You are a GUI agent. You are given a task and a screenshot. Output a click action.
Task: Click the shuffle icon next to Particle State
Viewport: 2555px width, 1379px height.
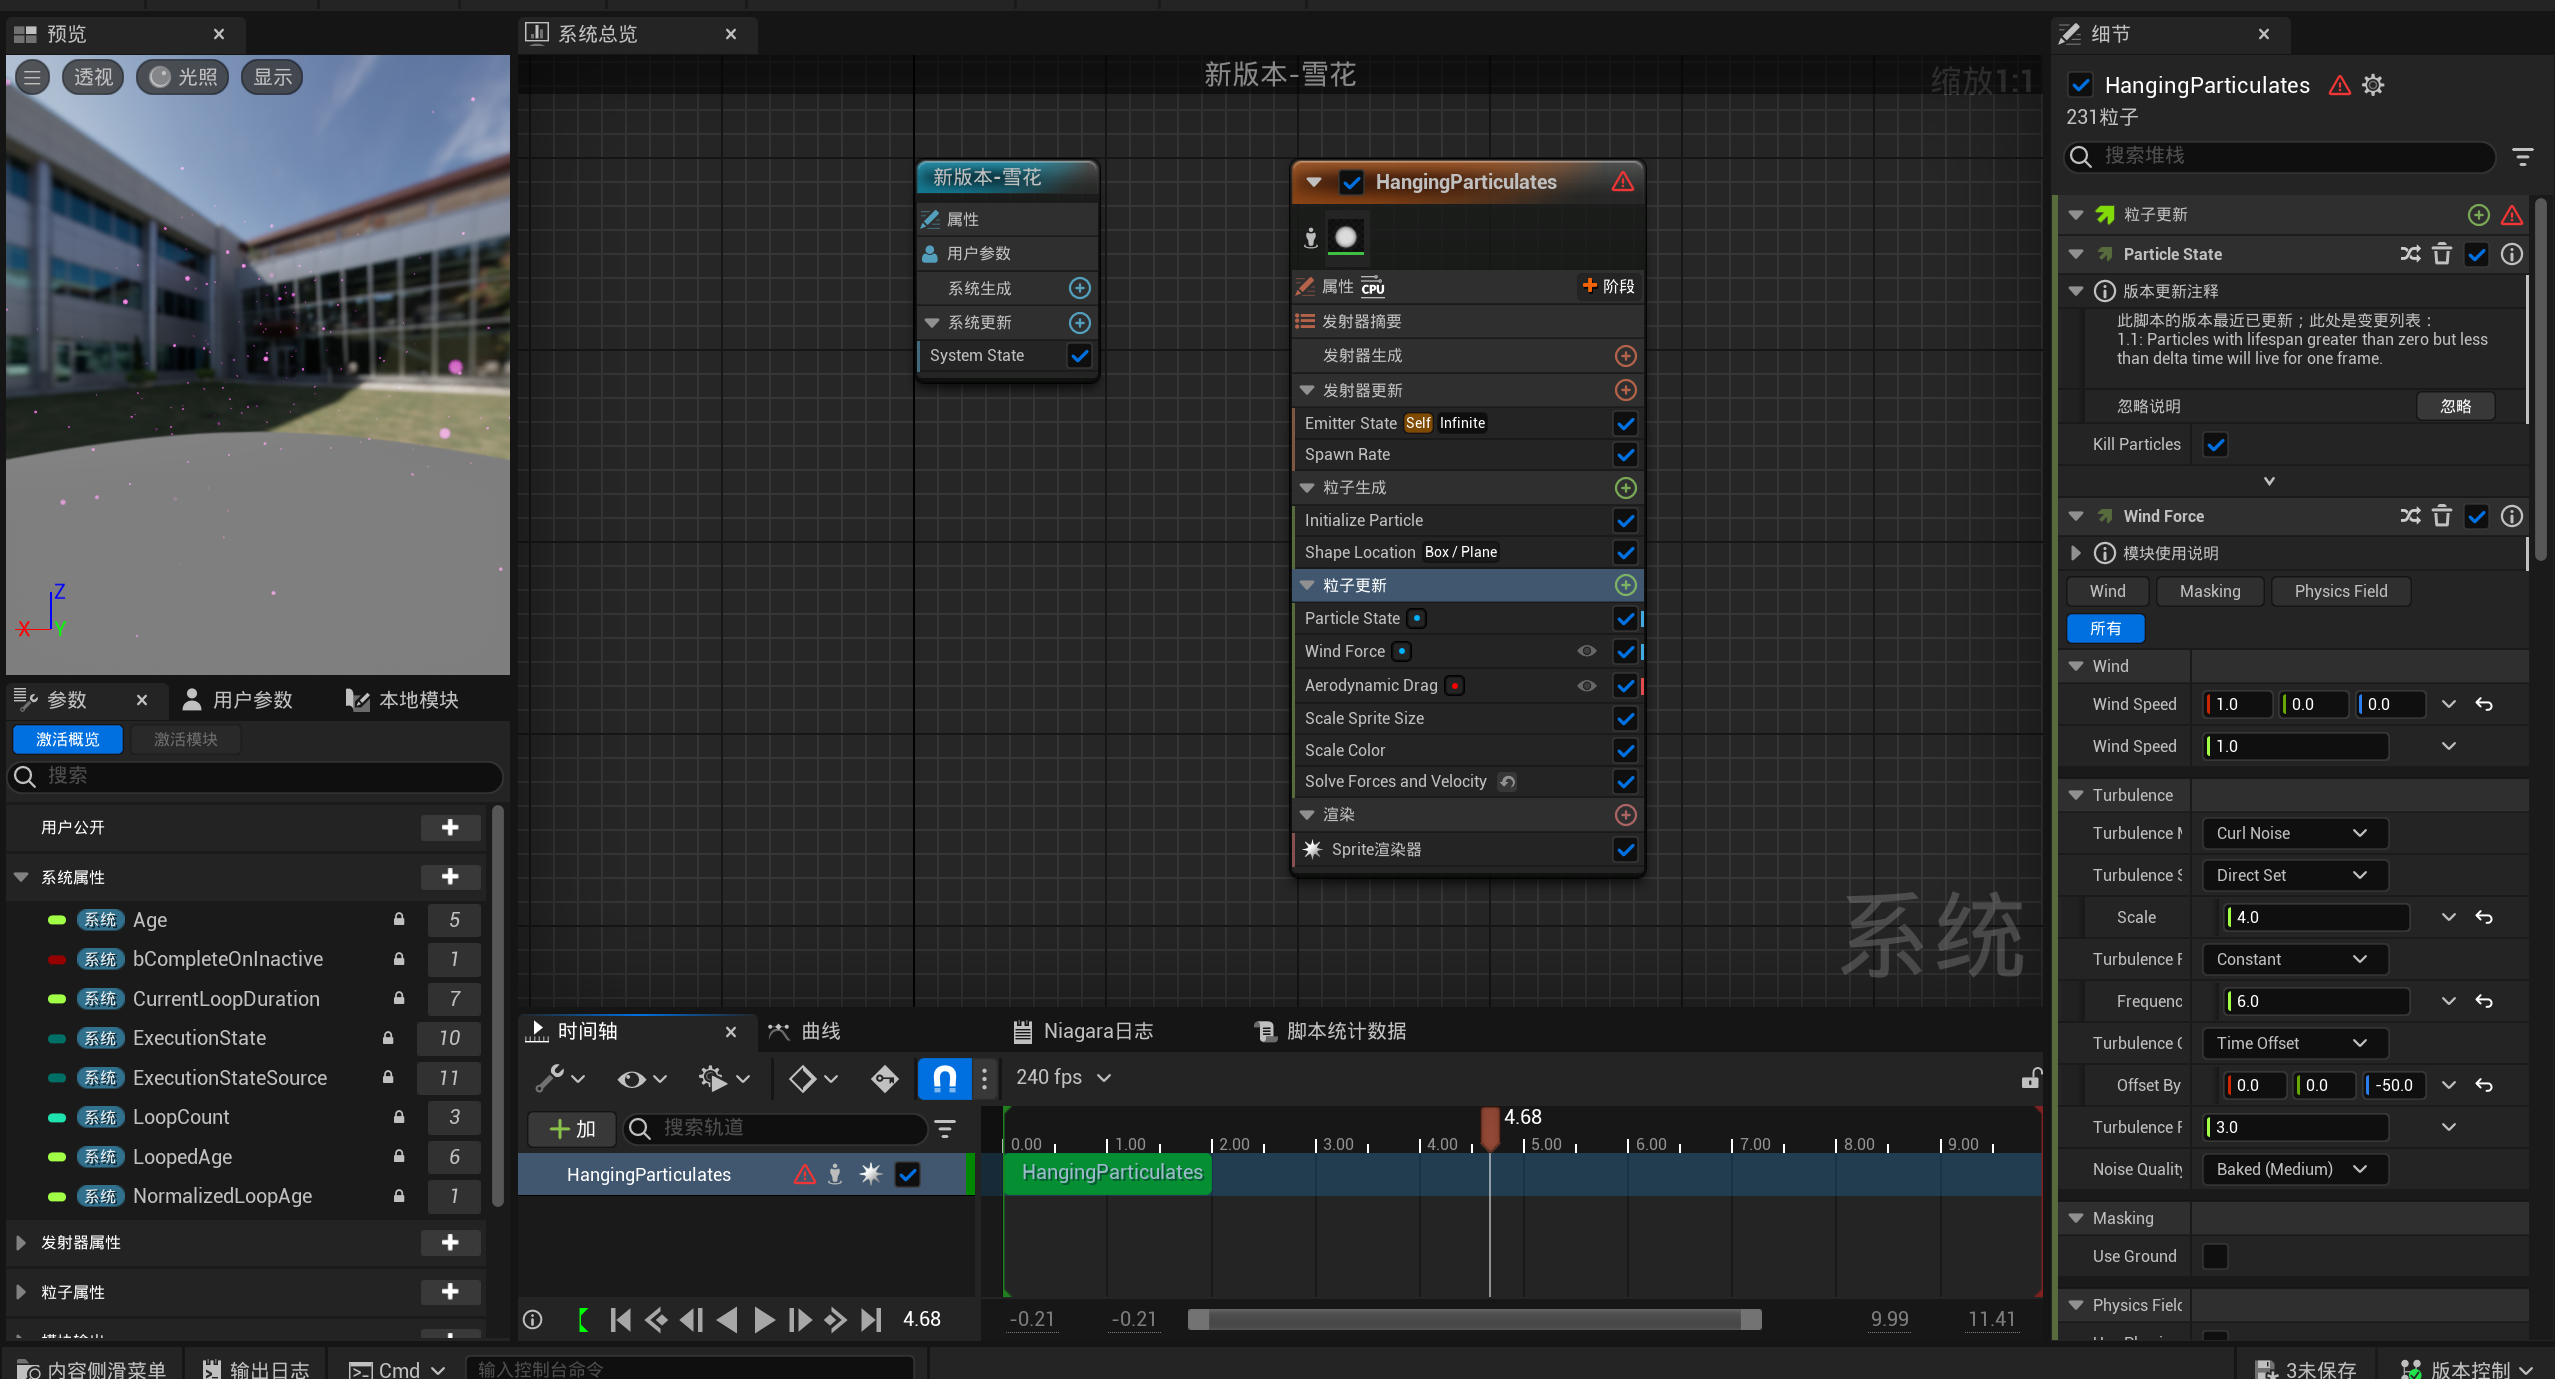[x=2410, y=254]
